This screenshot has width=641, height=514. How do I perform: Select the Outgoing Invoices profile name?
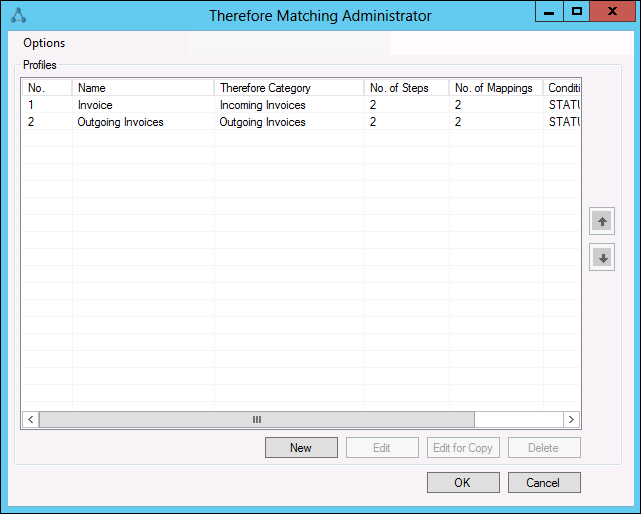coord(120,122)
